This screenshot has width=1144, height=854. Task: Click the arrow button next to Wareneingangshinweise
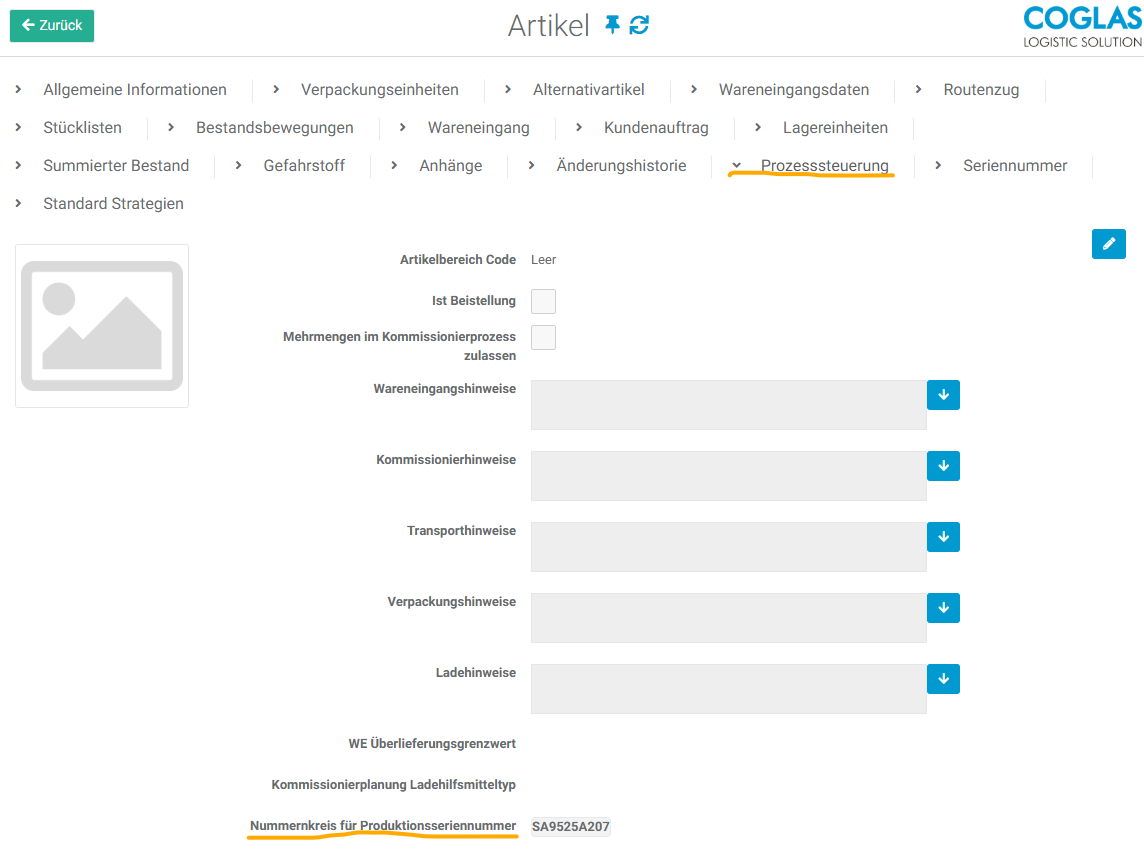[943, 395]
